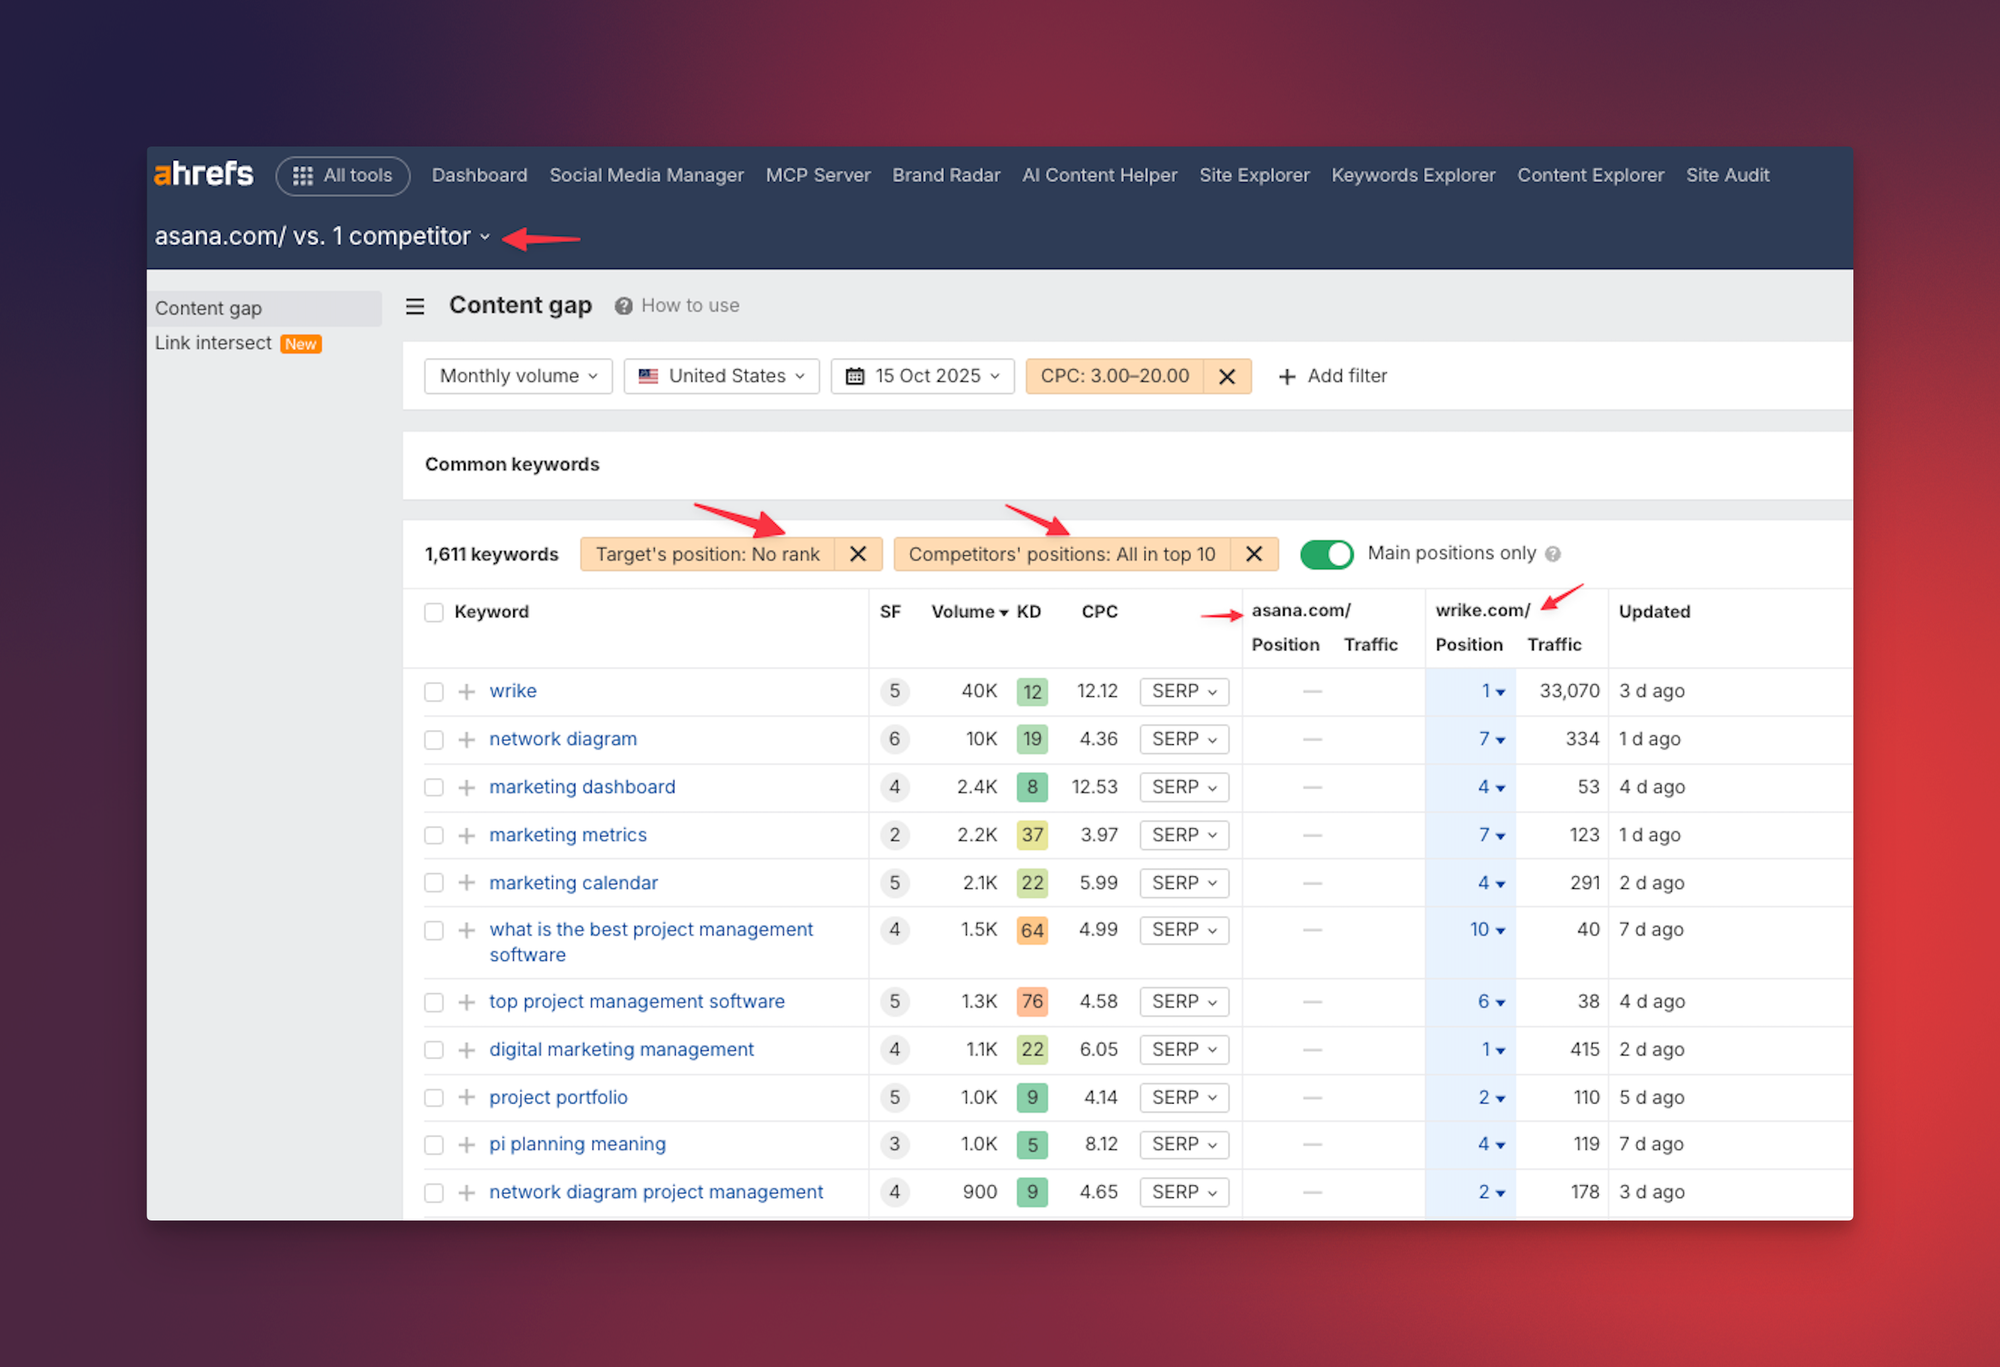This screenshot has width=2000, height=1367.
Task: Remove Target's position No rank filter
Action: (x=858, y=554)
